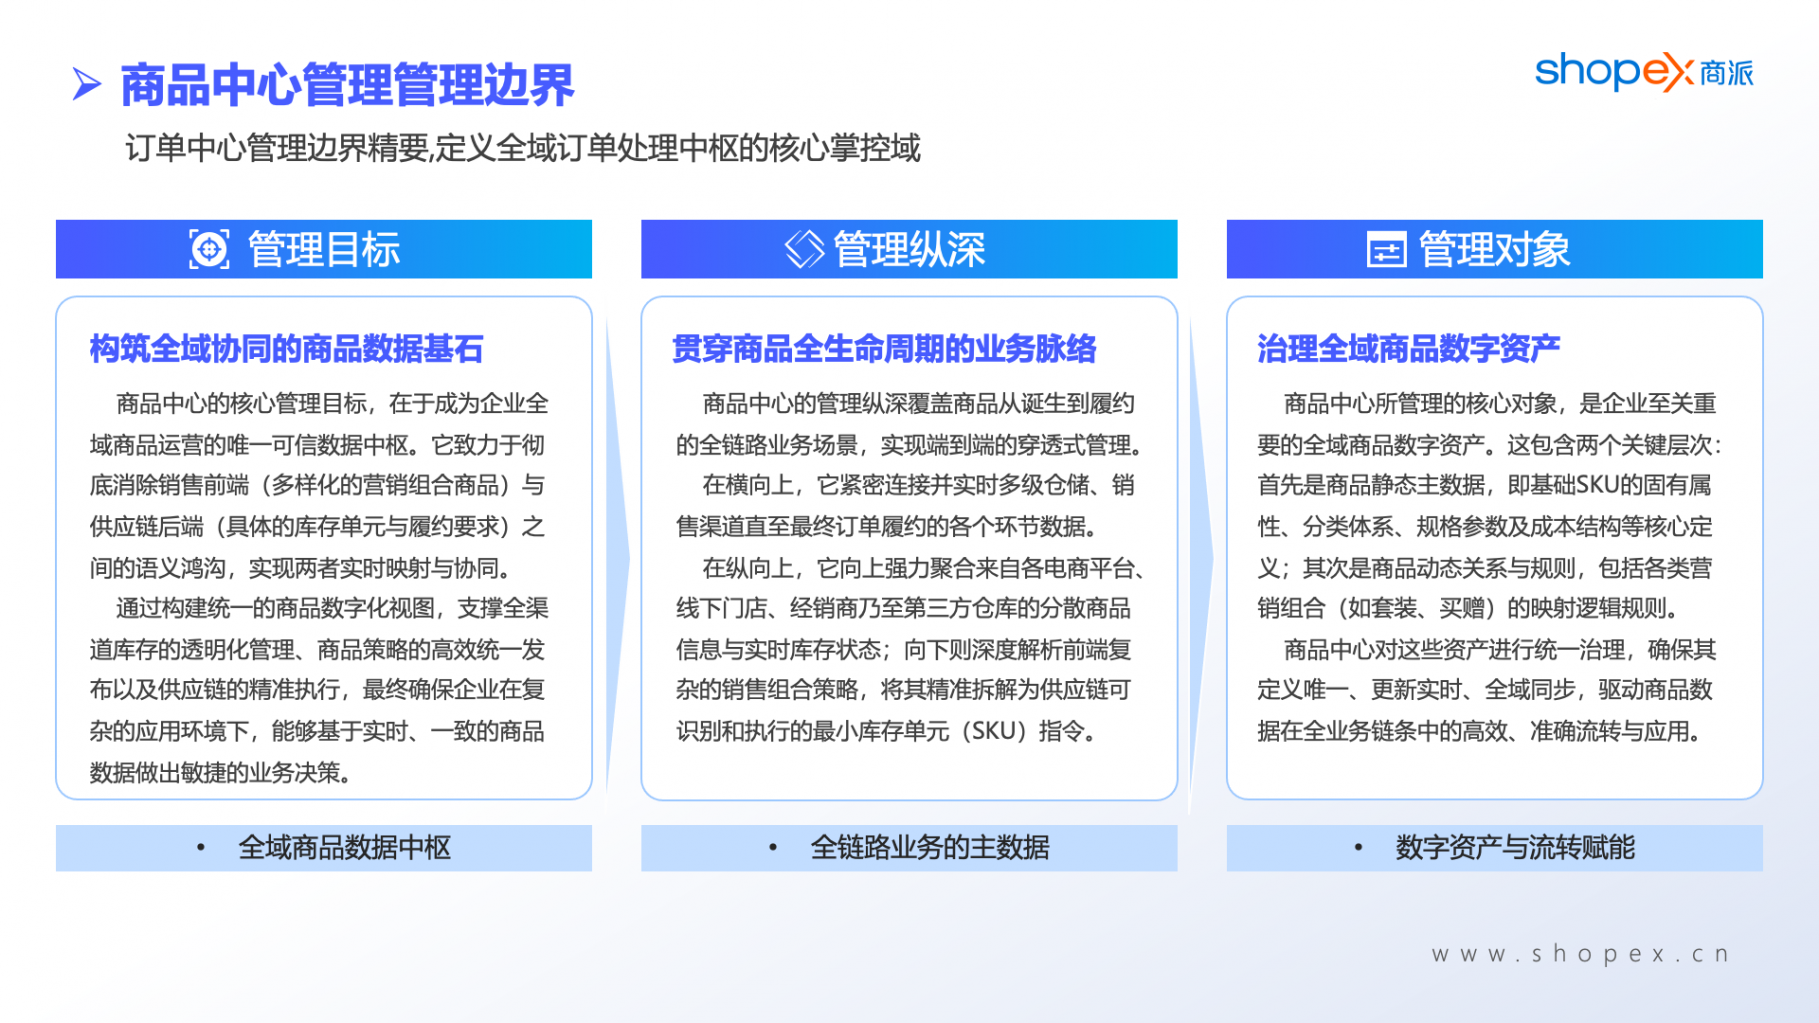Click the paragraph starting 商品中心对这些资产进行统一治理

tap(1487, 690)
